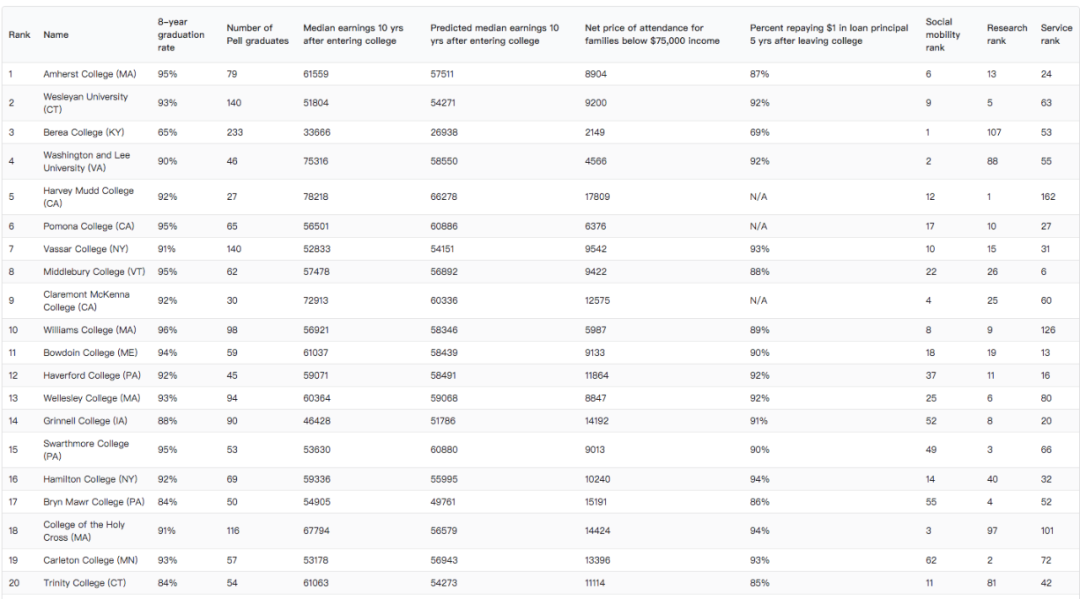Select Berea College (KY) name

[84, 133]
